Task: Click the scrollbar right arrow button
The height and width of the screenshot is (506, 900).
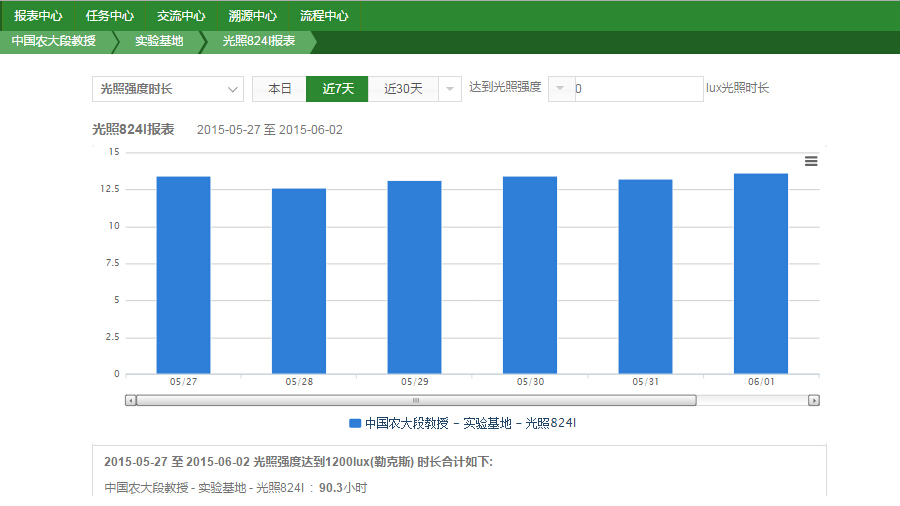Action: tap(814, 400)
